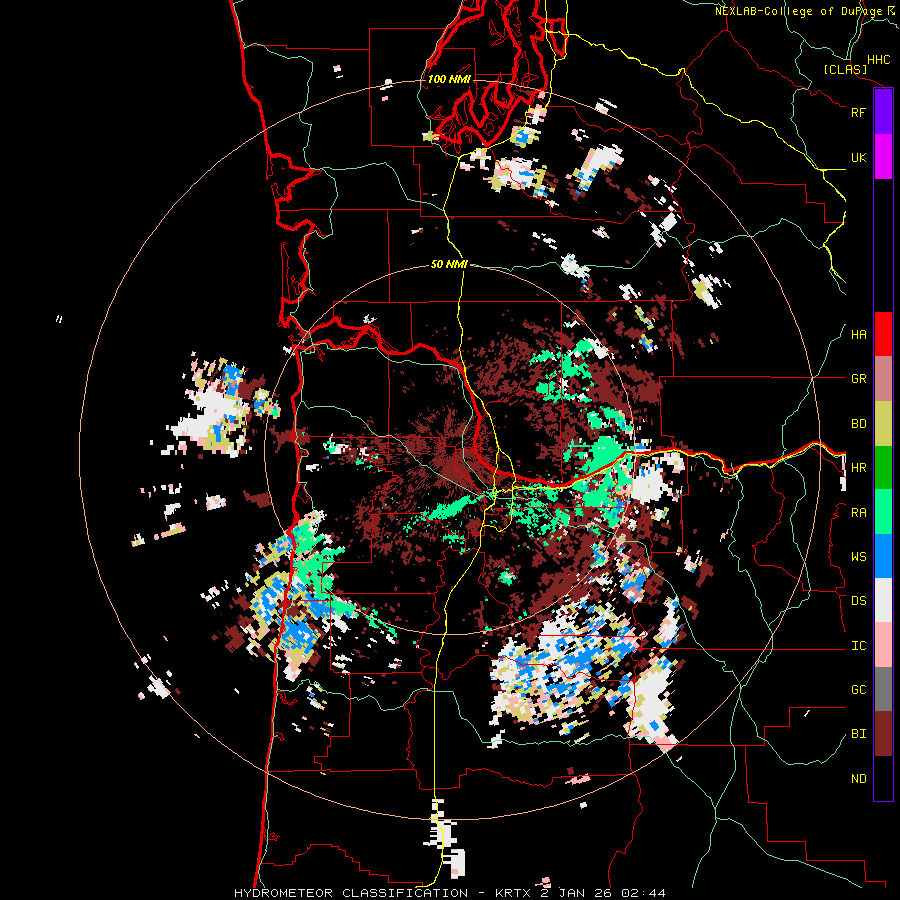Screen dimensions: 900x900
Task: Click the HA legend label
Action: pyautogui.click(x=858, y=335)
